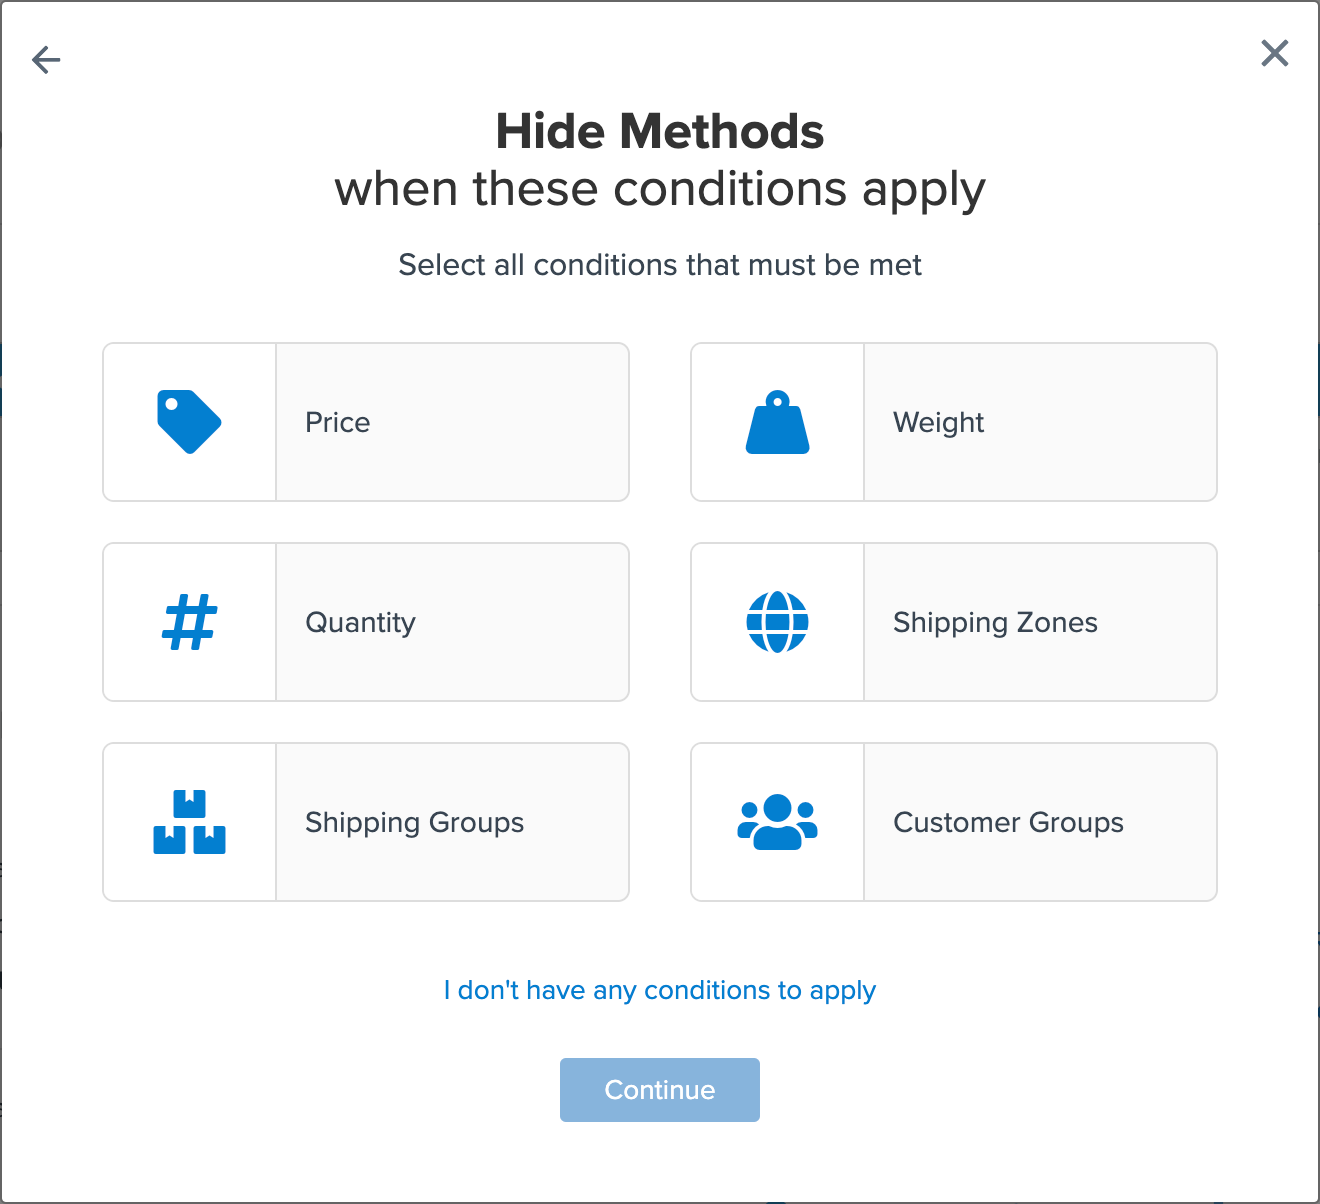Choose the Shipping Zones condition label
The height and width of the screenshot is (1204, 1320).
tap(995, 622)
